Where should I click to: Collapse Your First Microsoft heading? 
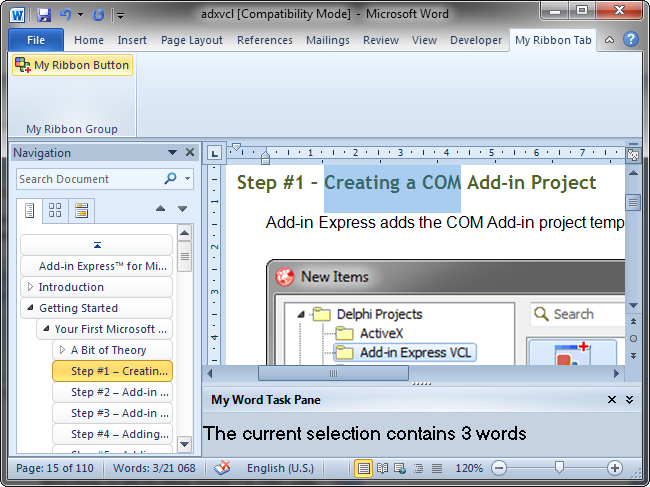[46, 329]
